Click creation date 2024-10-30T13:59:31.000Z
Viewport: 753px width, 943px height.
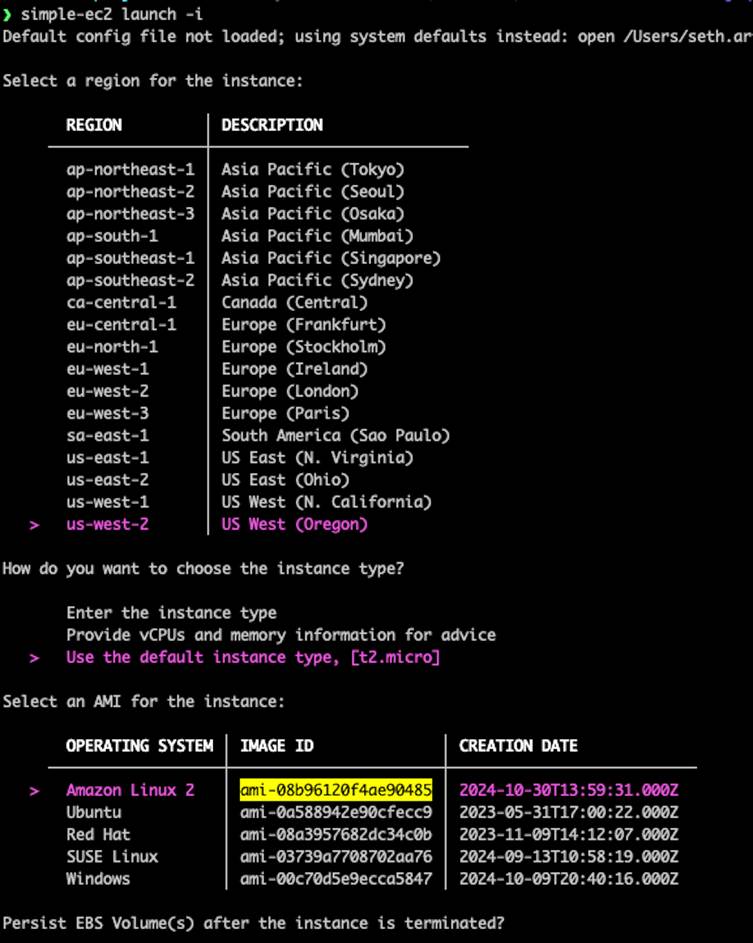coord(569,790)
